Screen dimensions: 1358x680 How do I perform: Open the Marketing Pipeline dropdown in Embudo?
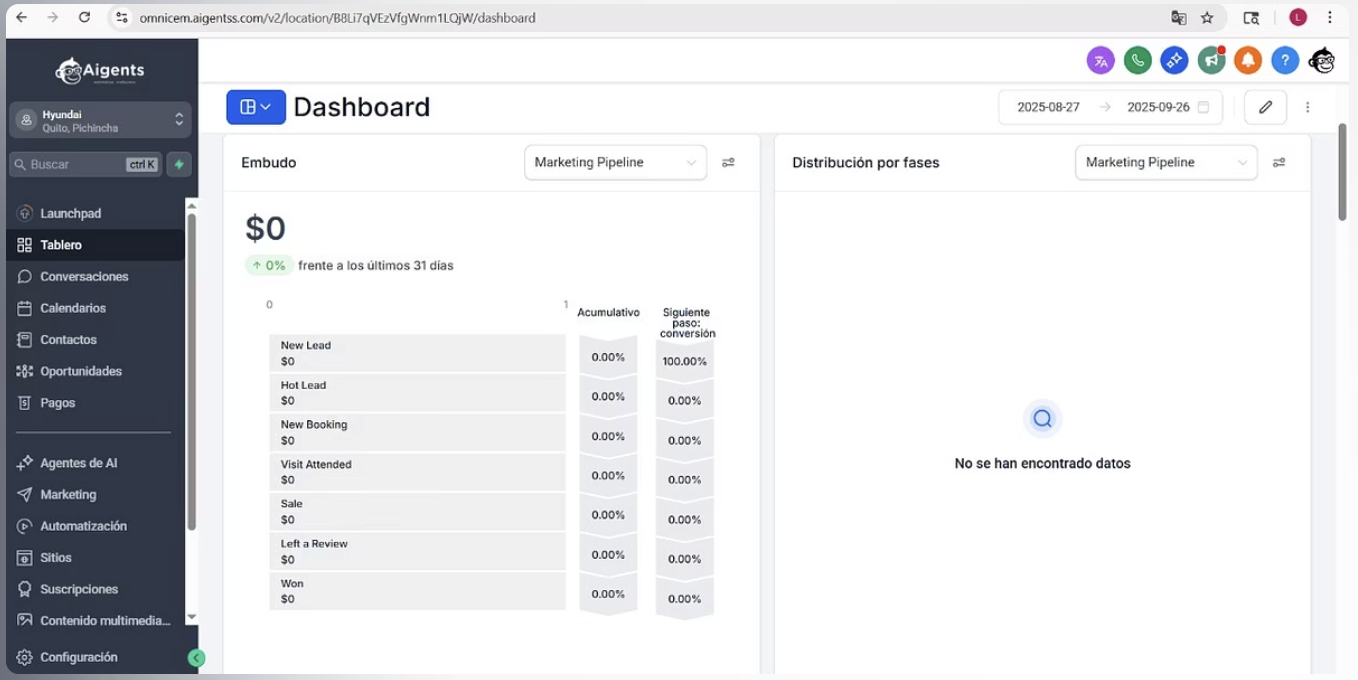point(615,162)
